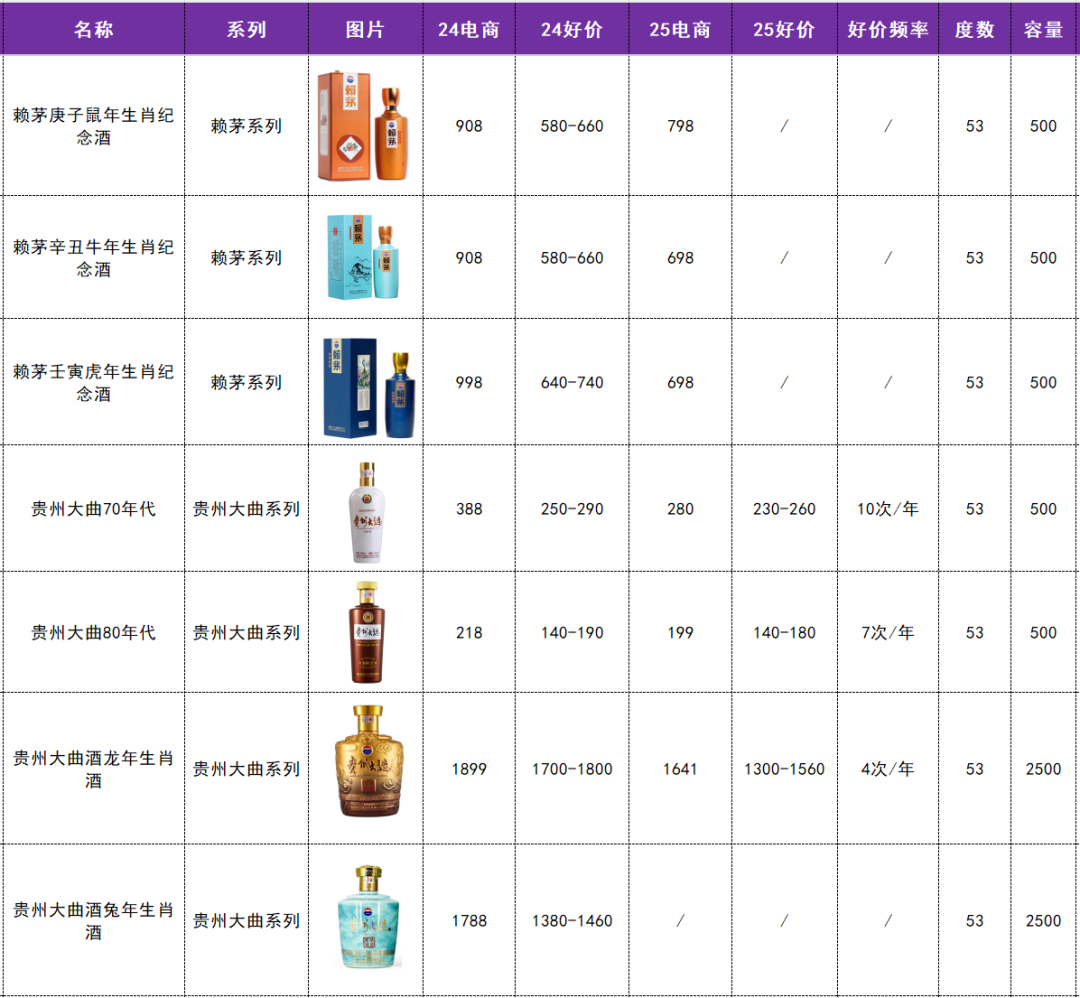The height and width of the screenshot is (998, 1080).
Task: Click the 250-290 price range cell
Action: (x=572, y=509)
